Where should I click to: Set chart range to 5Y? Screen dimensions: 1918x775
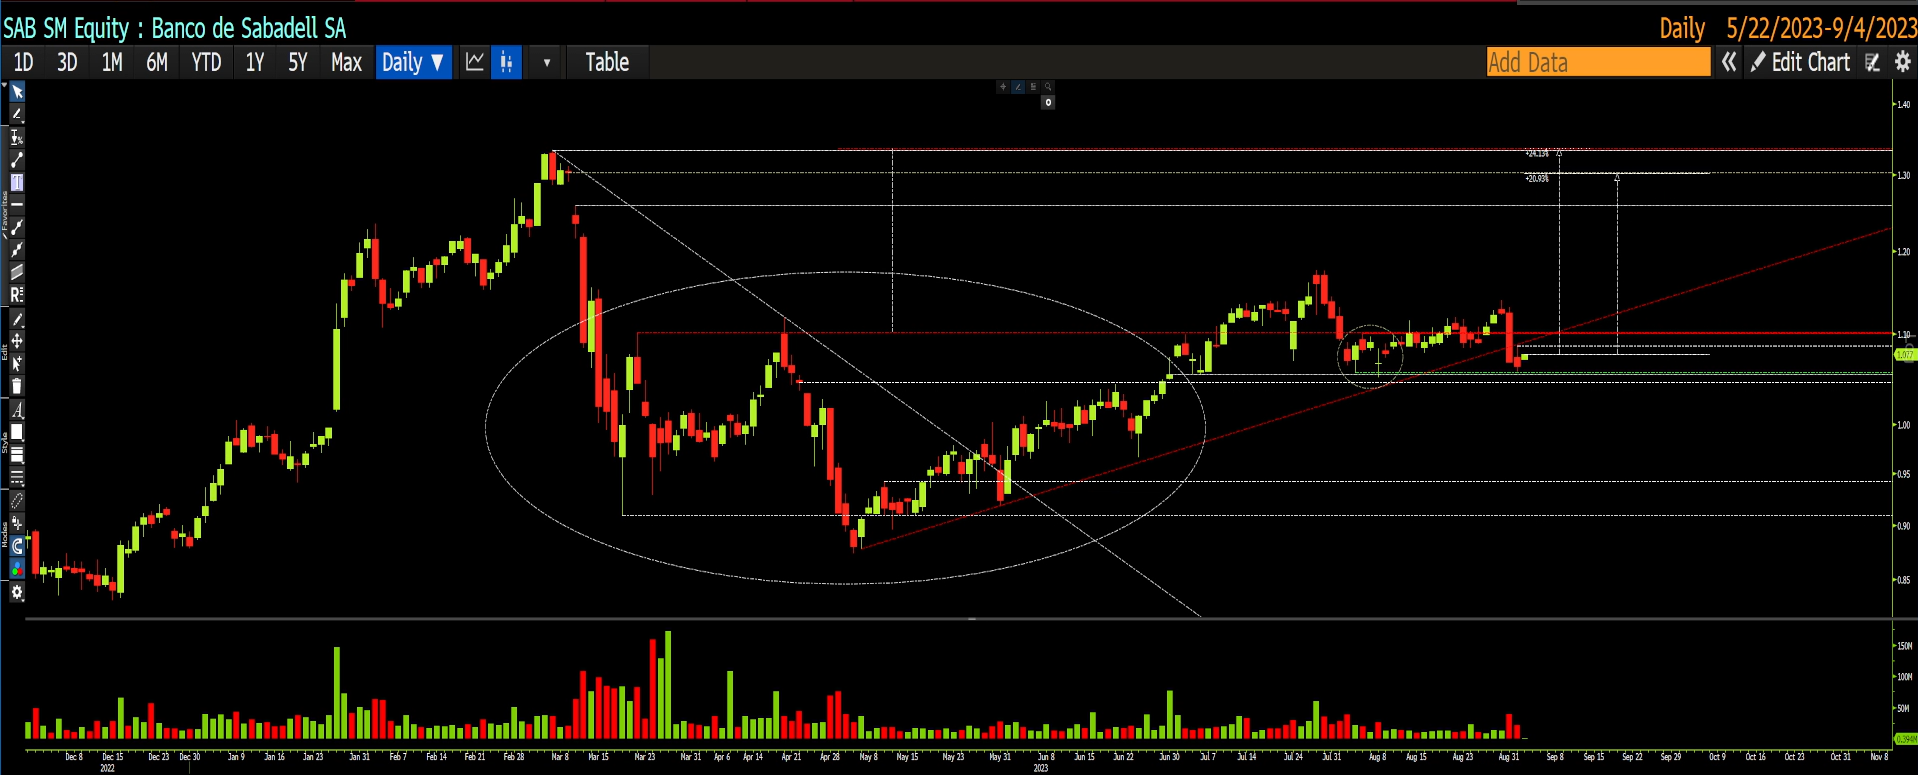coord(298,62)
